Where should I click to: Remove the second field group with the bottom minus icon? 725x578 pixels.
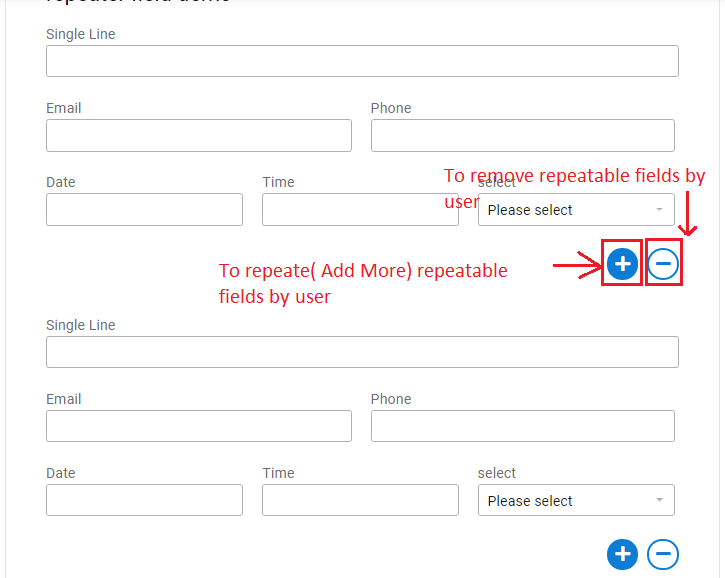click(663, 554)
